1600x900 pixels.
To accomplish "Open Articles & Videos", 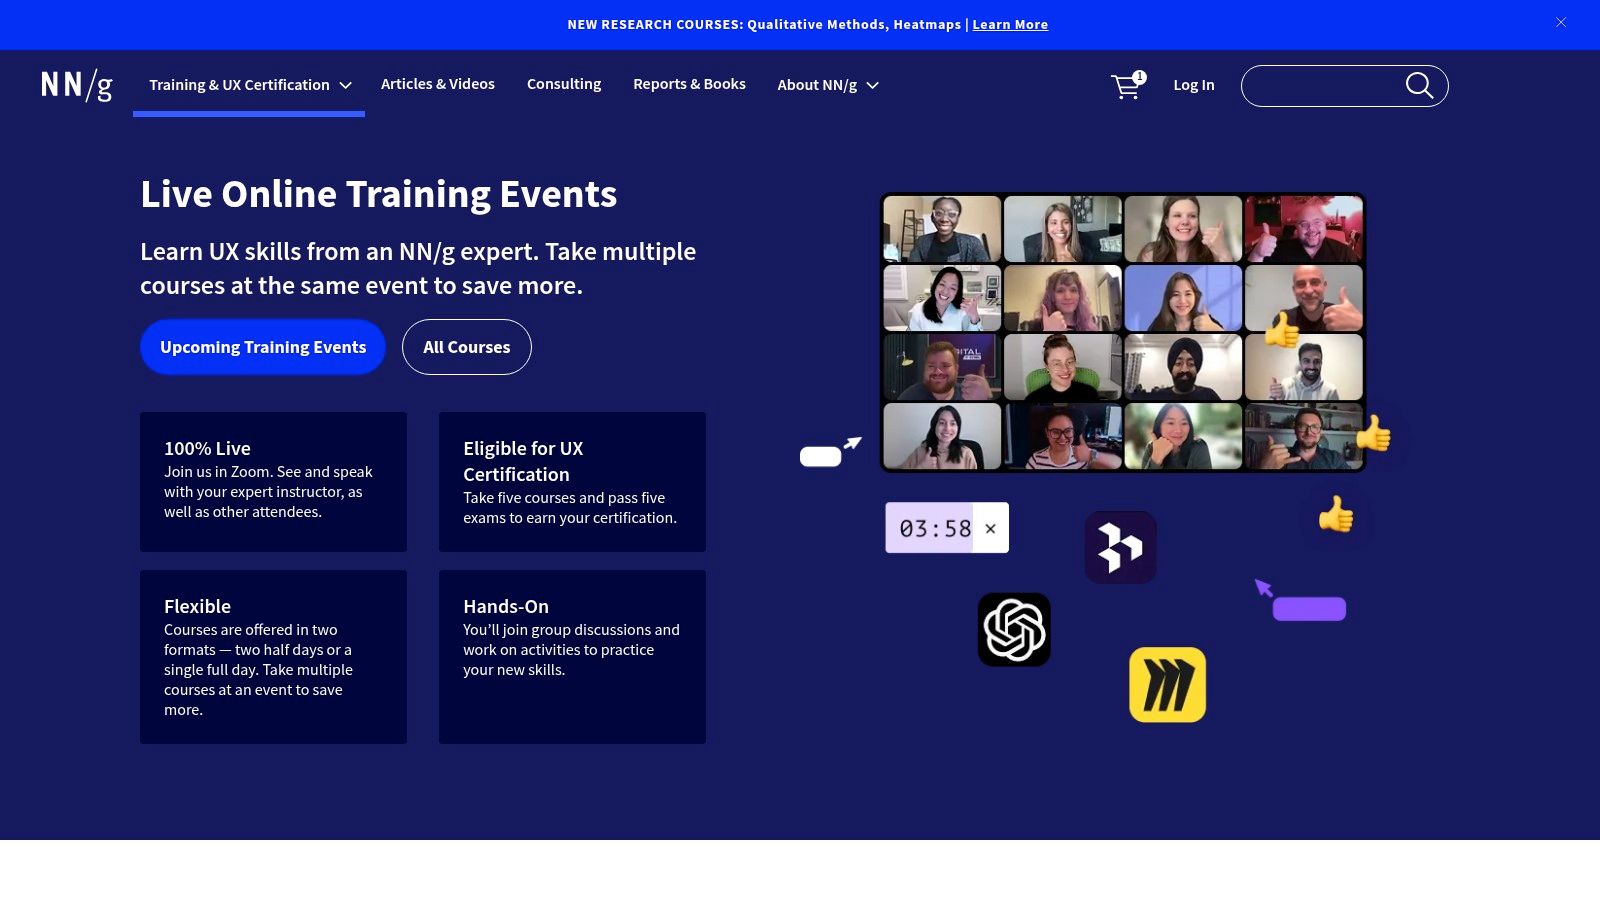I will (438, 84).
